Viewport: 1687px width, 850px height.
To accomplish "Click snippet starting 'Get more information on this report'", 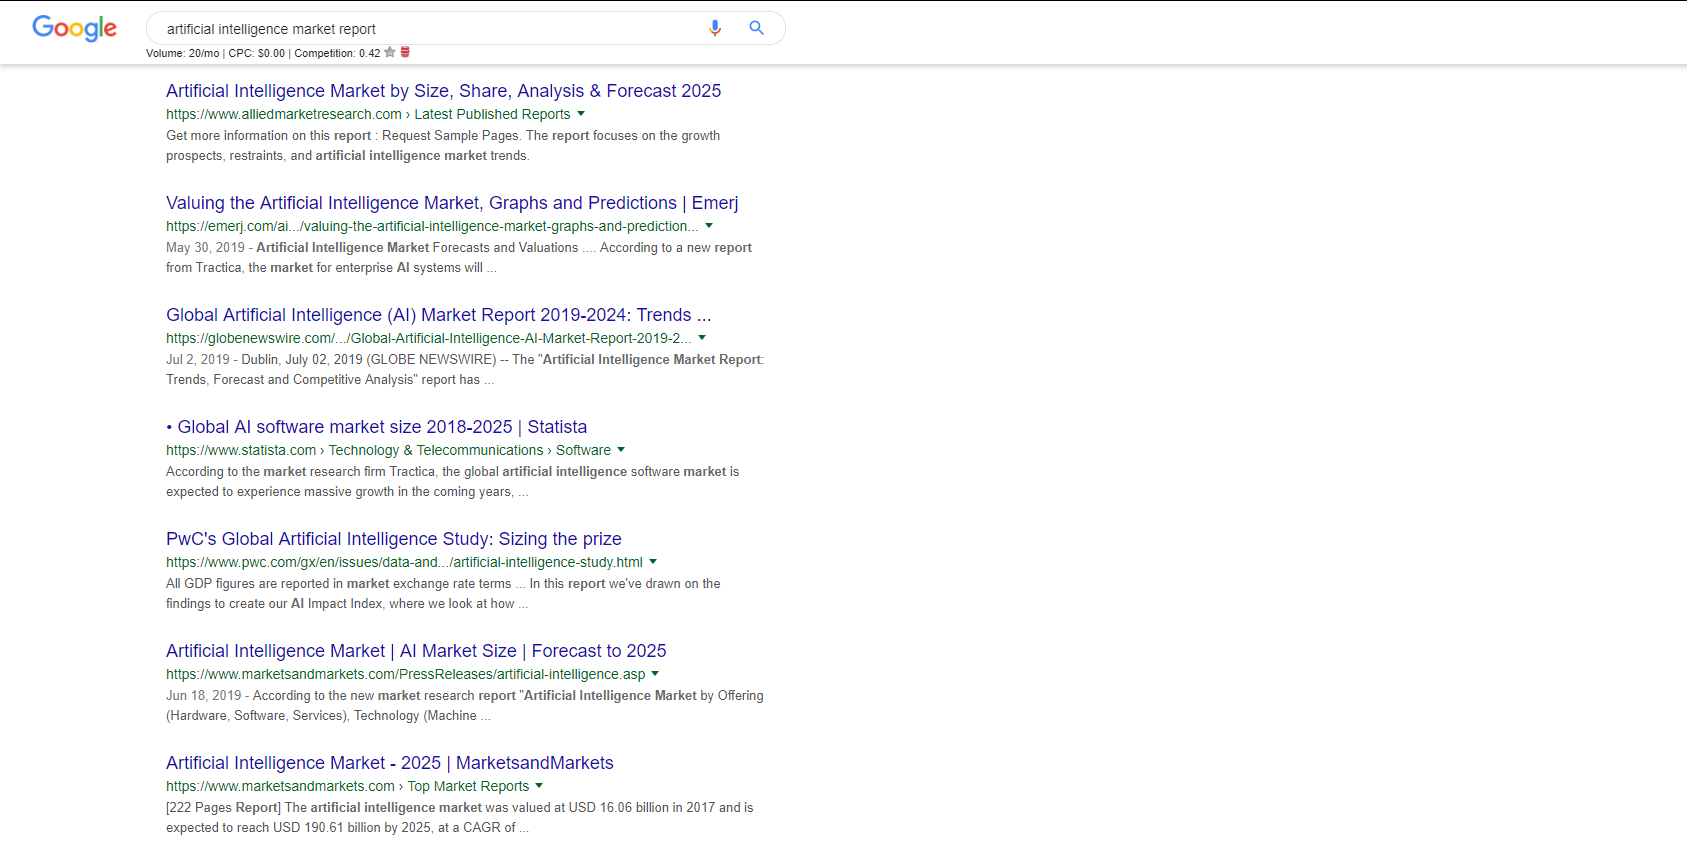I will (x=443, y=146).
